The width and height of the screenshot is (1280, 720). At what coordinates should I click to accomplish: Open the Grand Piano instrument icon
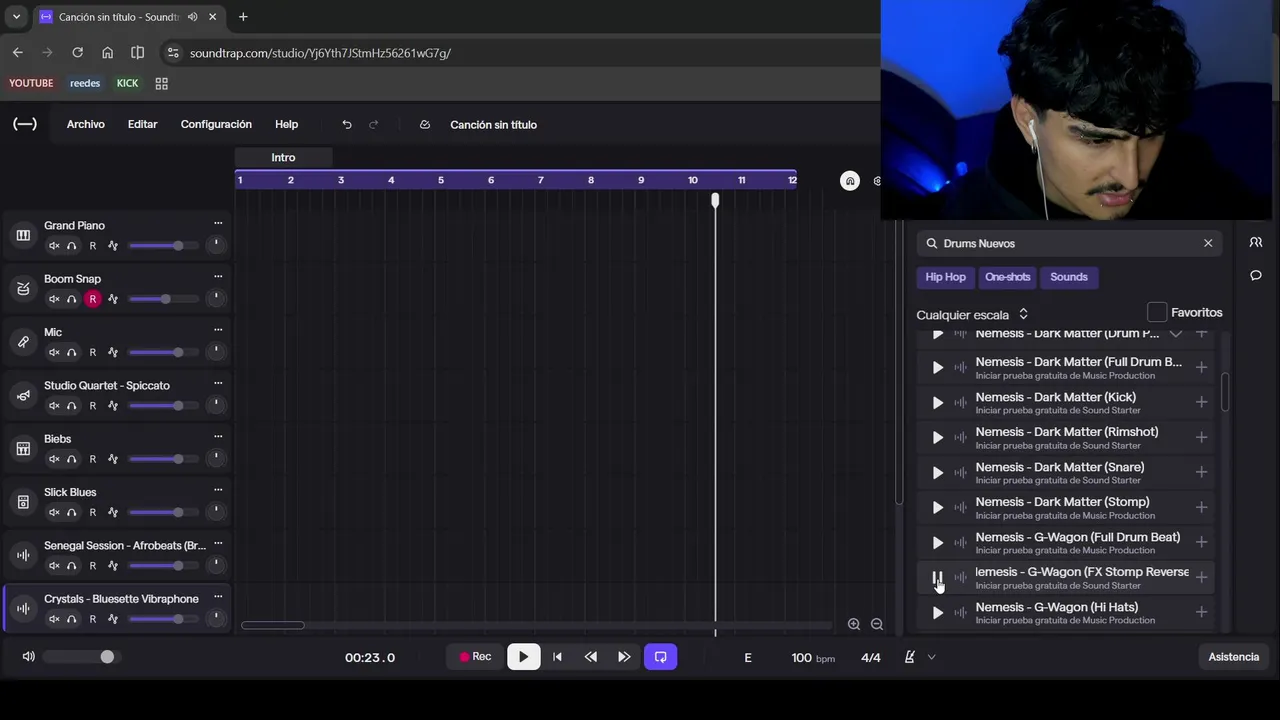coord(23,235)
